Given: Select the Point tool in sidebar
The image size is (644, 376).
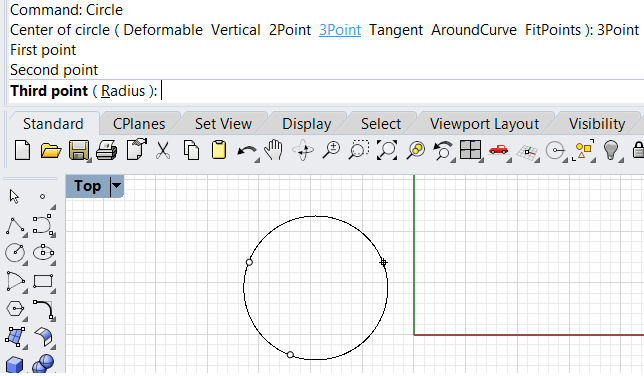Looking at the screenshot, I should (x=42, y=197).
